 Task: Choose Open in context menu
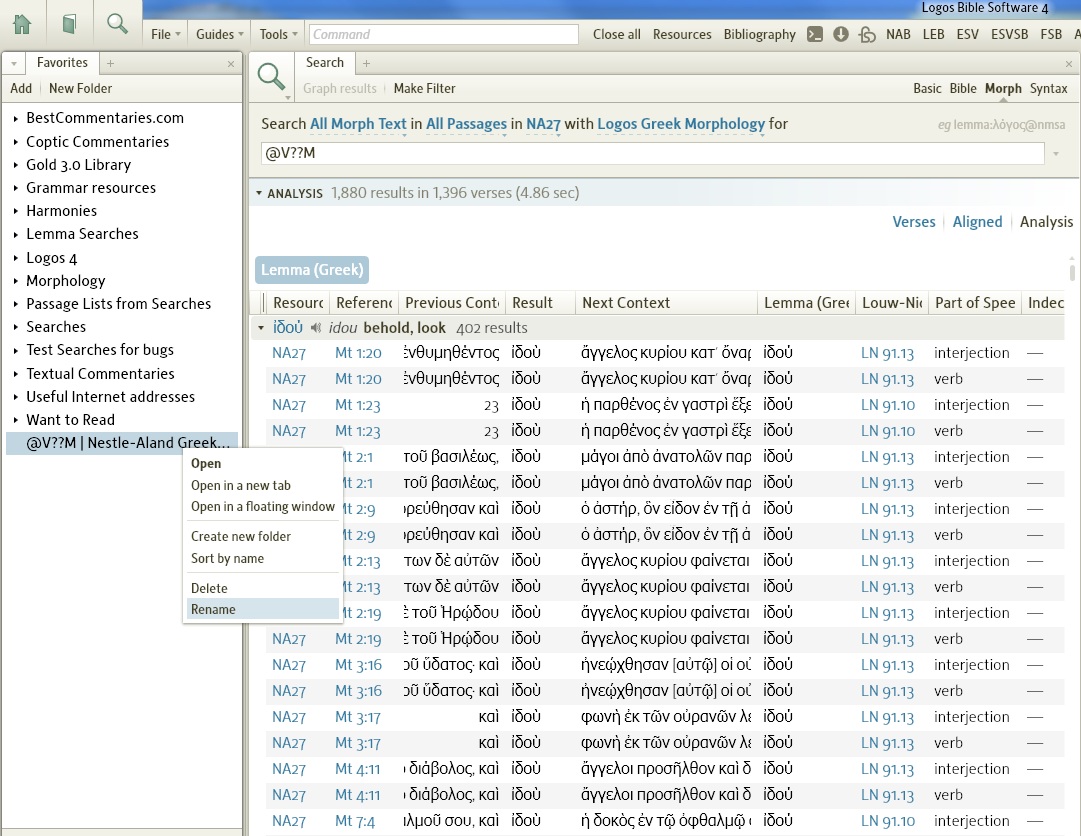206,464
